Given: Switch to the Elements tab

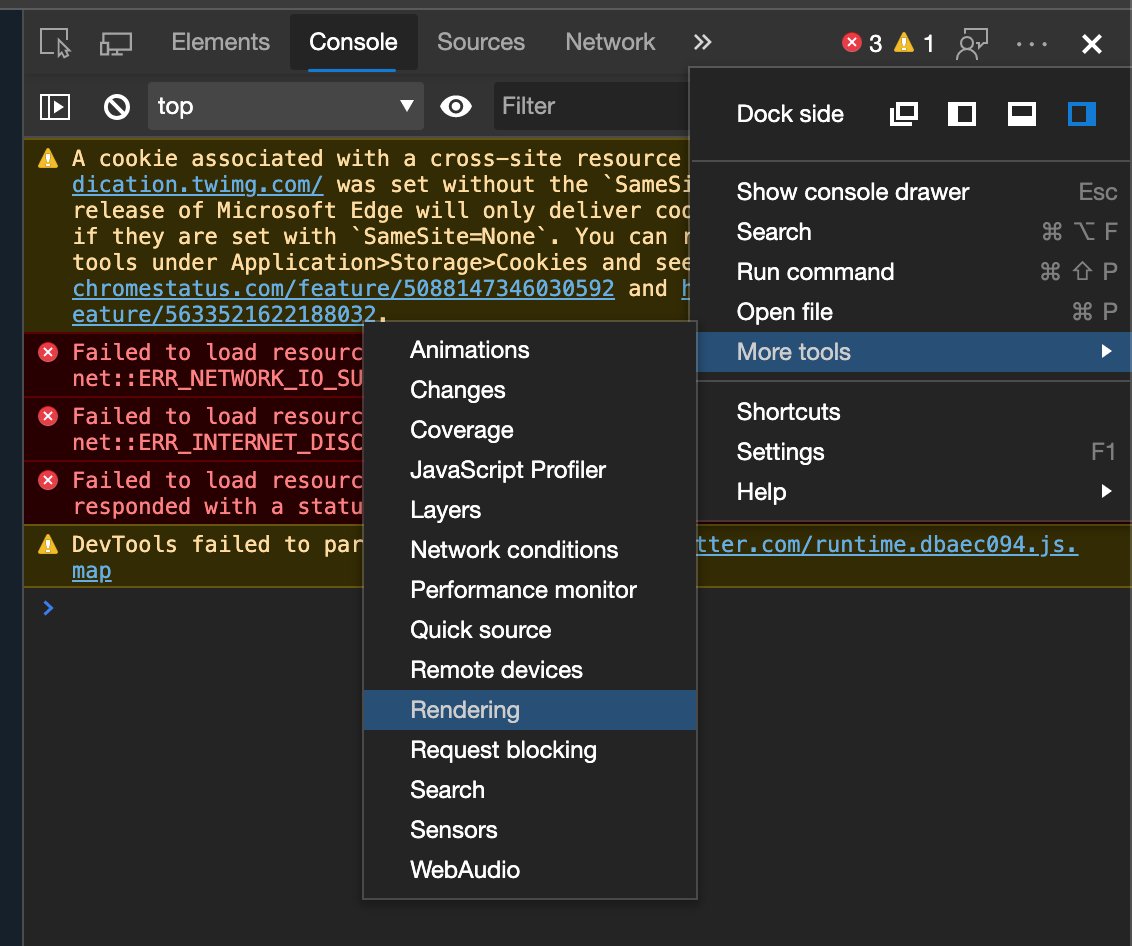Looking at the screenshot, I should coord(220,42).
